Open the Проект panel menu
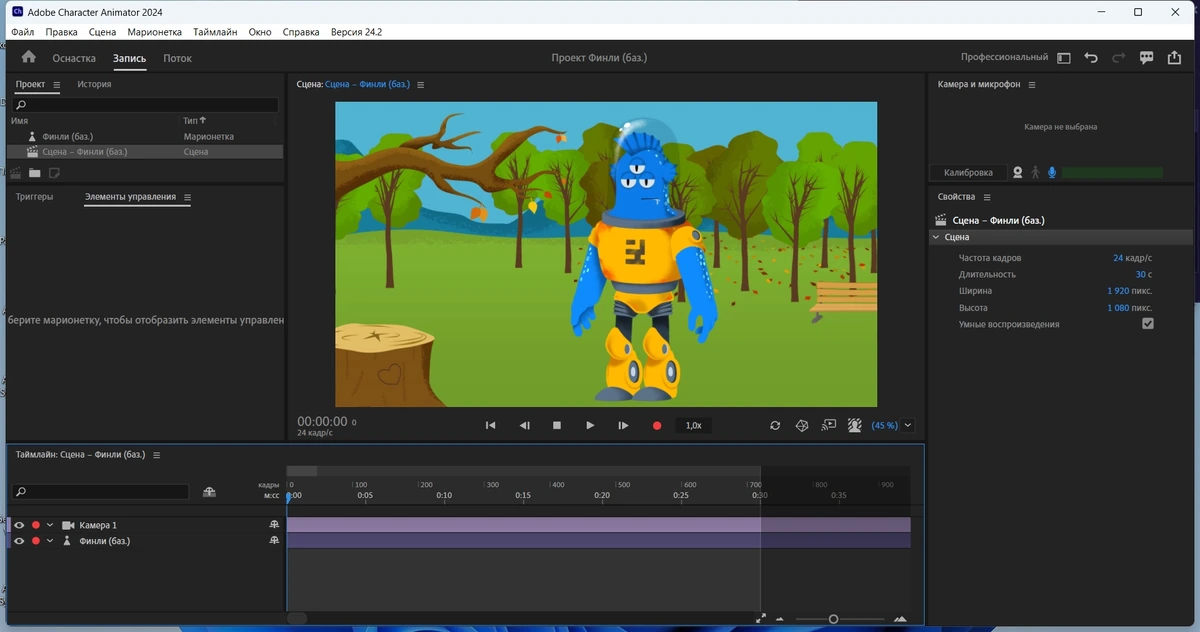This screenshot has width=1200, height=632. [x=57, y=85]
